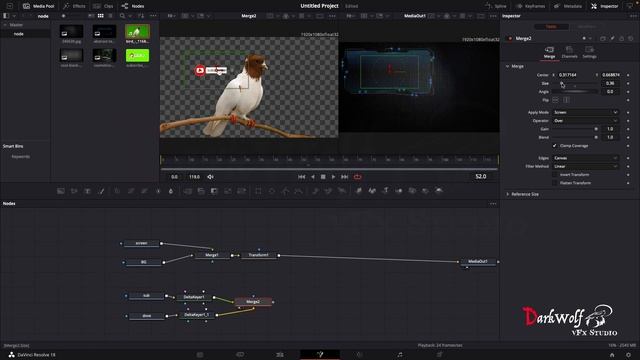Open the Nodes panel options menu
Image resolution: width=640 pixels, height=360 pixels.
click(493, 204)
